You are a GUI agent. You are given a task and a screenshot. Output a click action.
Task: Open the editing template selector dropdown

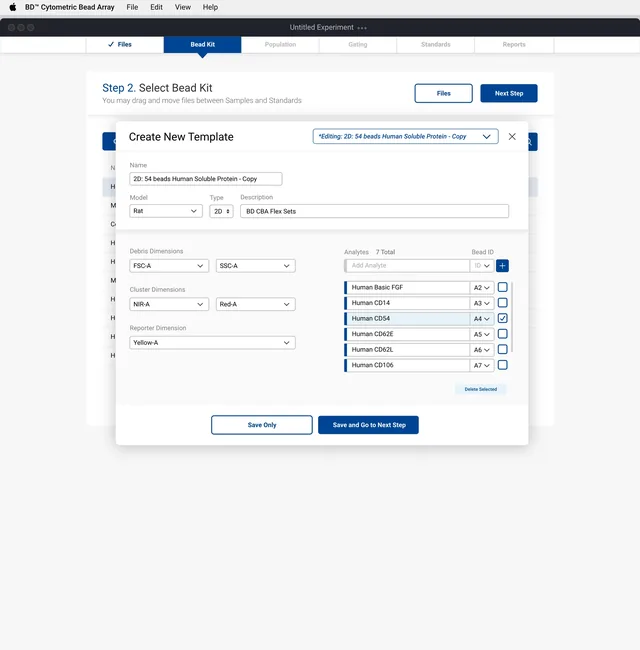point(405,136)
